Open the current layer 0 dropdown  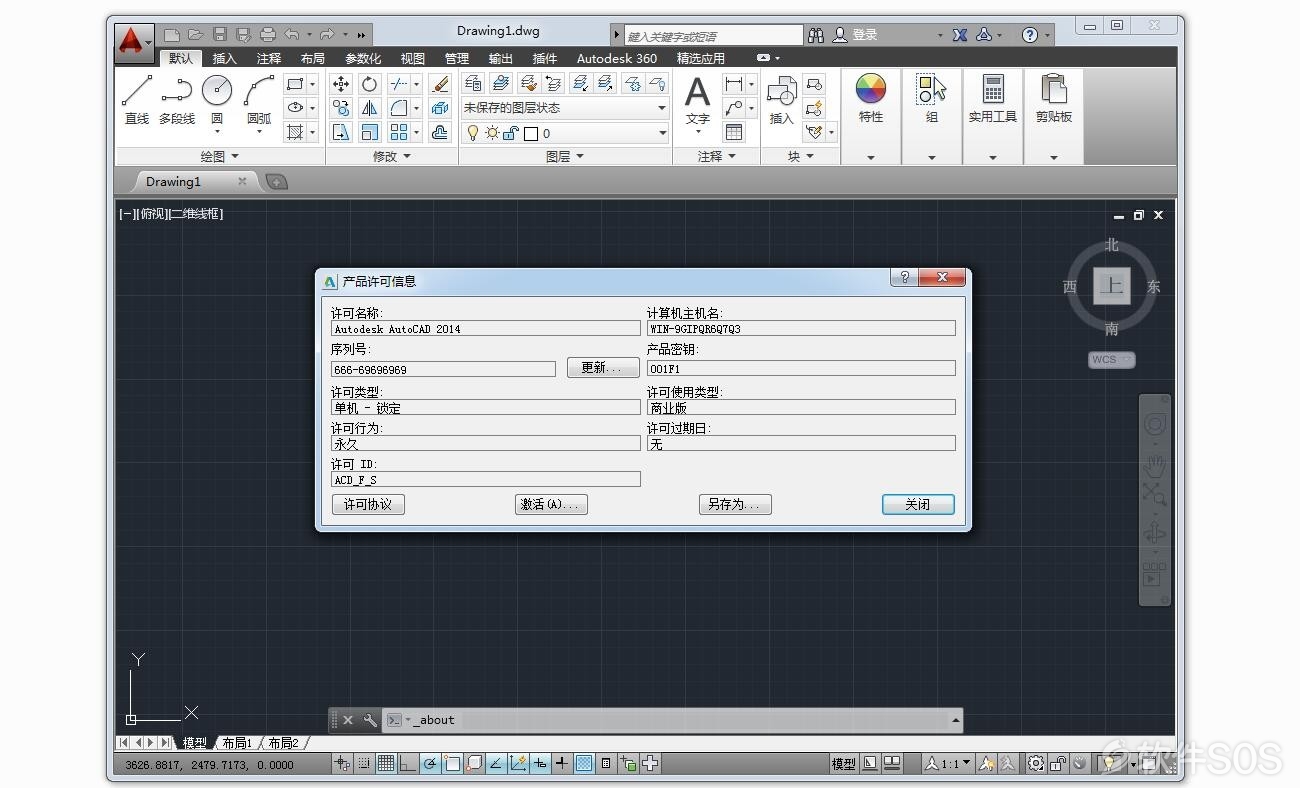coord(564,133)
